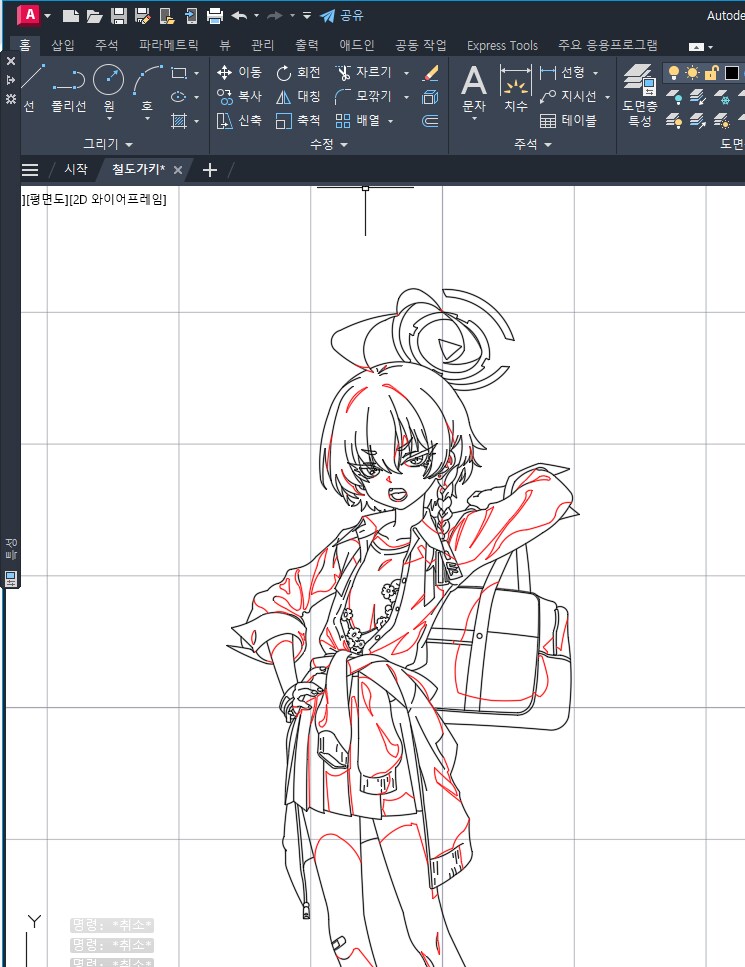This screenshot has height=967, width=745.
Task: Select the 원 (Circle) tool
Action: [109, 88]
